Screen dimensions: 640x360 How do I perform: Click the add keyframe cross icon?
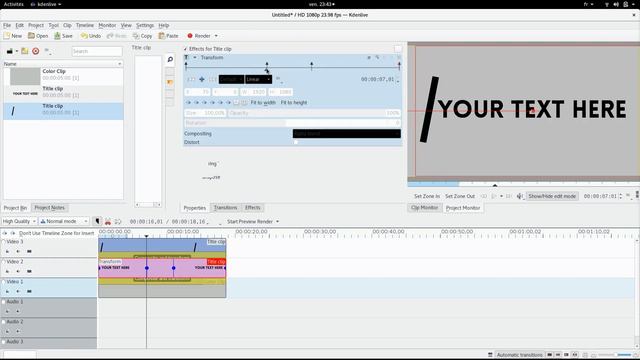pyautogui.click(x=202, y=79)
